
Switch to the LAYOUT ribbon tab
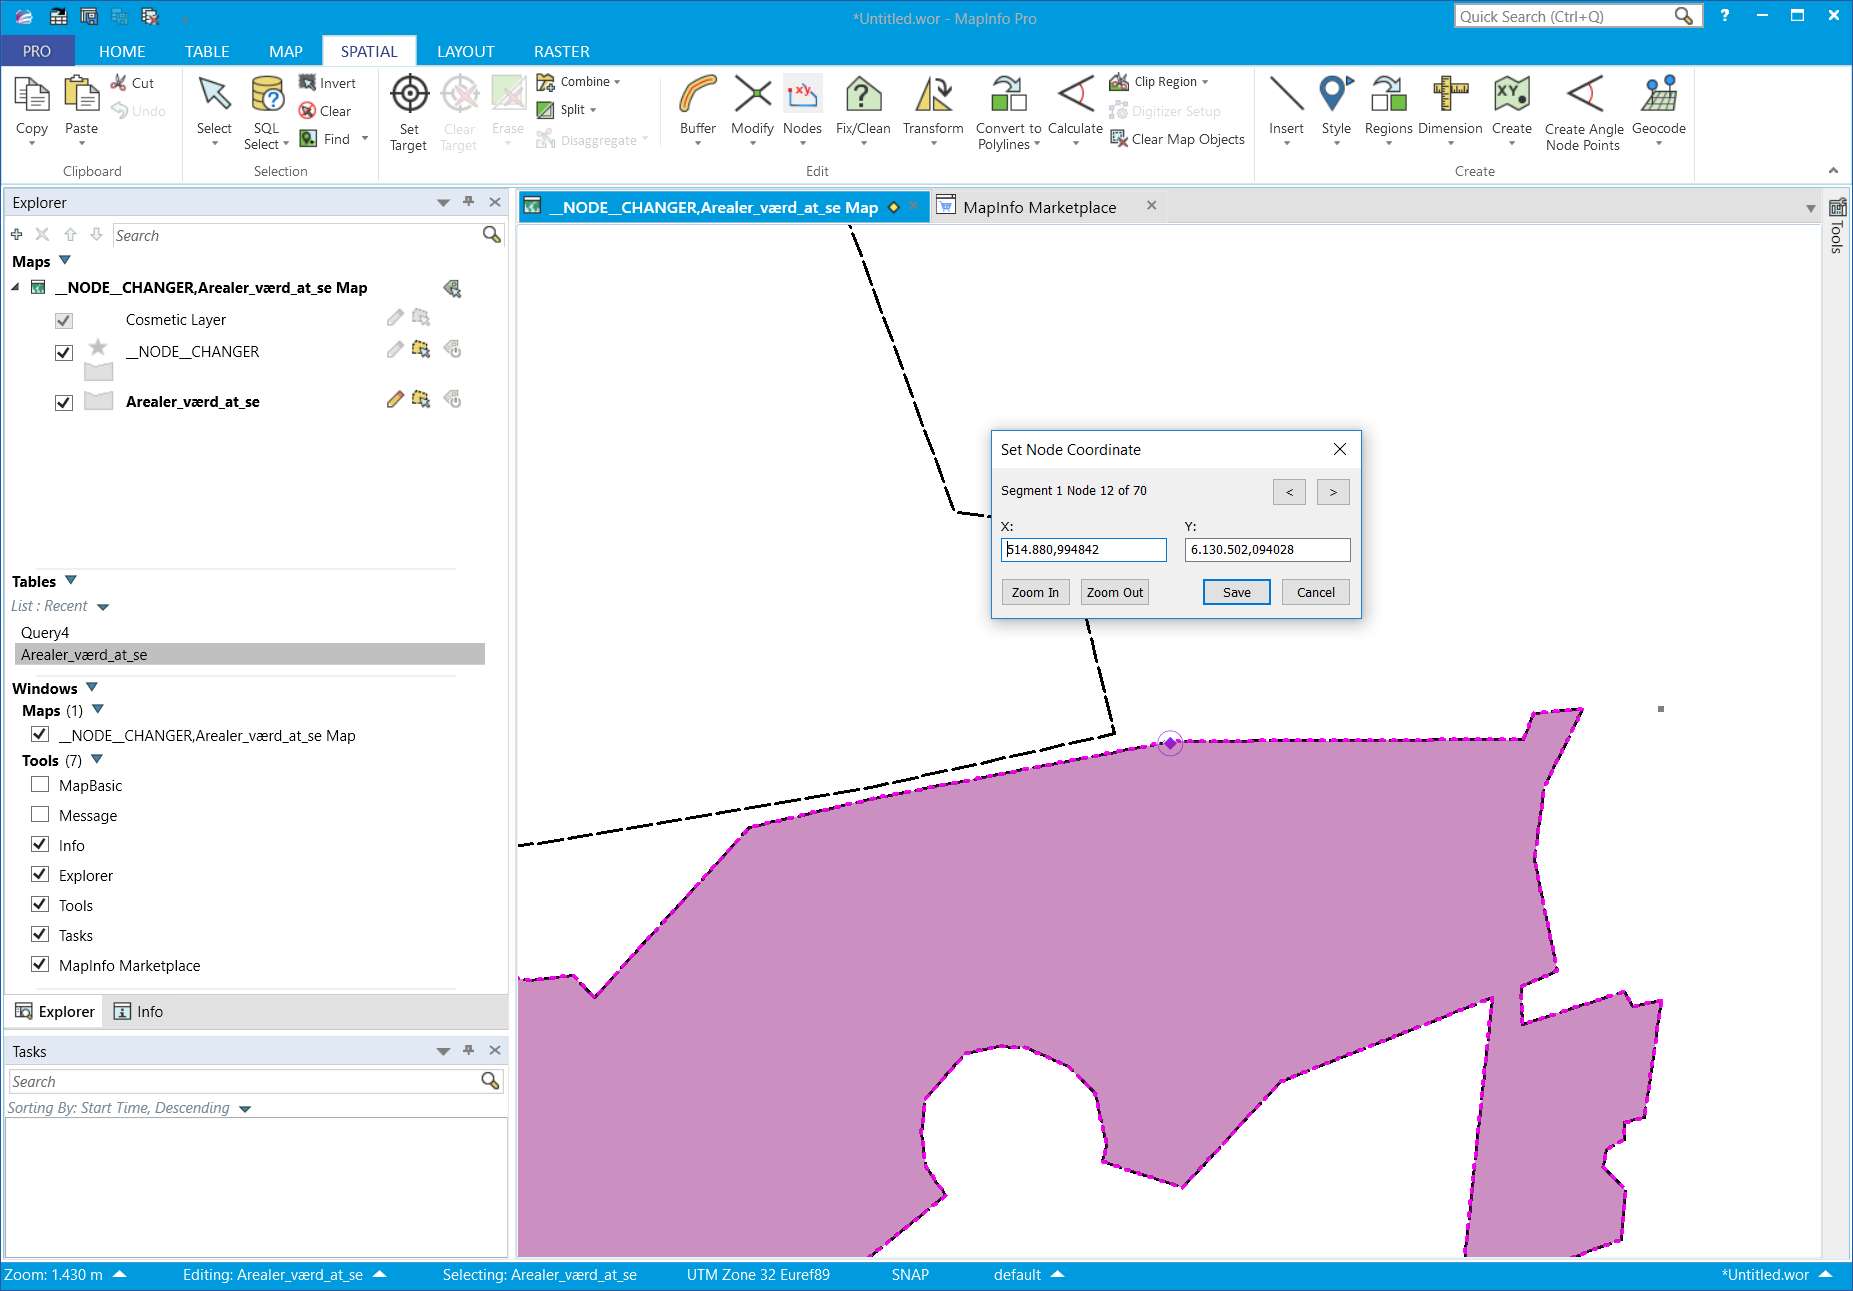point(466,51)
